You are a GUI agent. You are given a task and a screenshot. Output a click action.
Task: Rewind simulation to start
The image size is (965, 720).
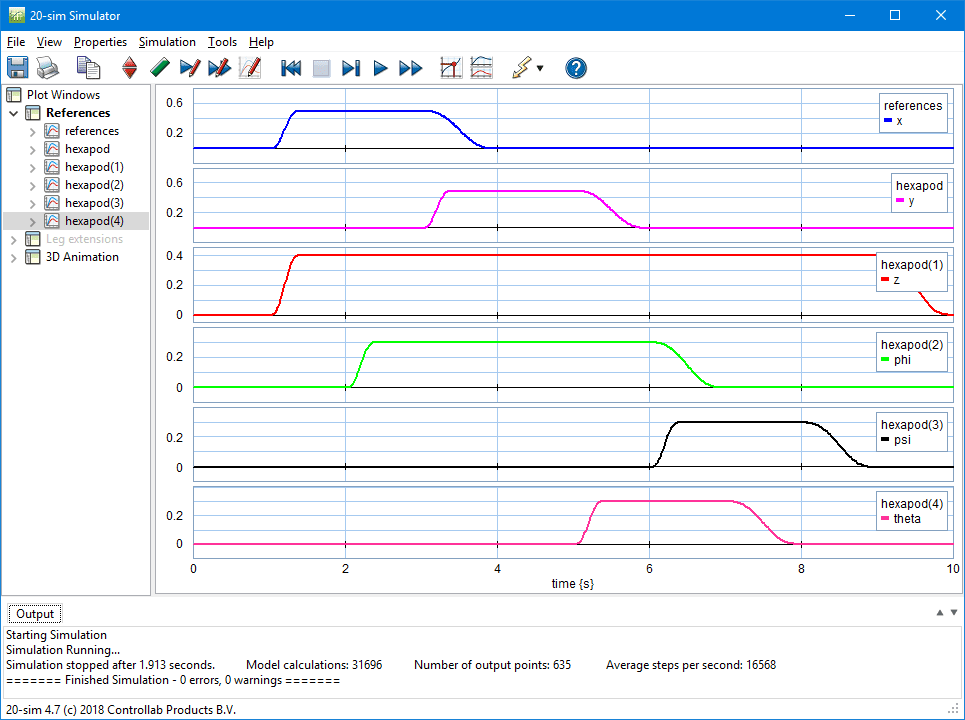click(291, 68)
